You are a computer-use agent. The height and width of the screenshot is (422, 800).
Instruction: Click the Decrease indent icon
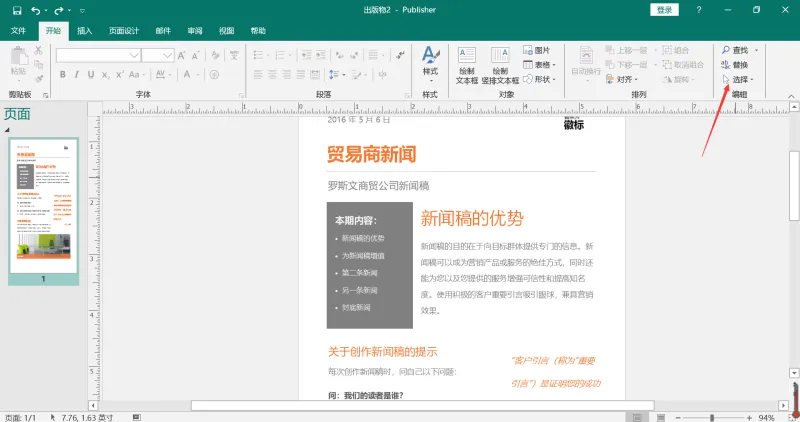(306, 55)
